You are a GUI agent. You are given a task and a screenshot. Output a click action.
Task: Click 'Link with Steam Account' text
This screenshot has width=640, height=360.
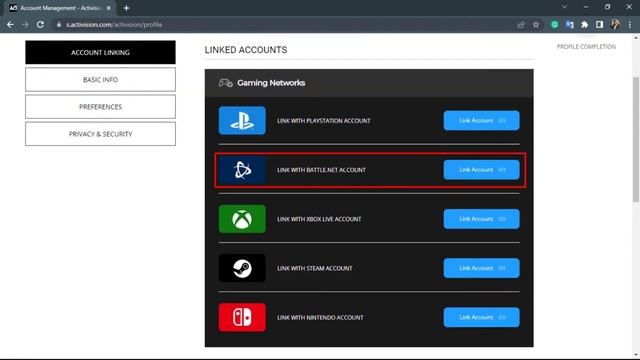click(x=315, y=268)
